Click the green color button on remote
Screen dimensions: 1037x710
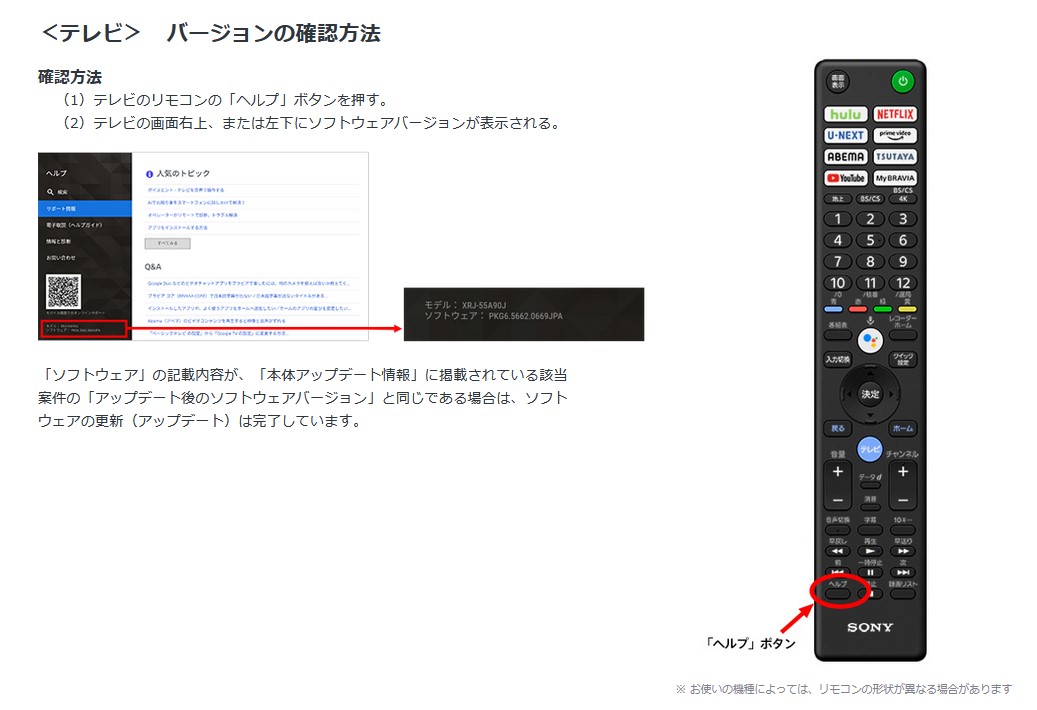click(882, 309)
